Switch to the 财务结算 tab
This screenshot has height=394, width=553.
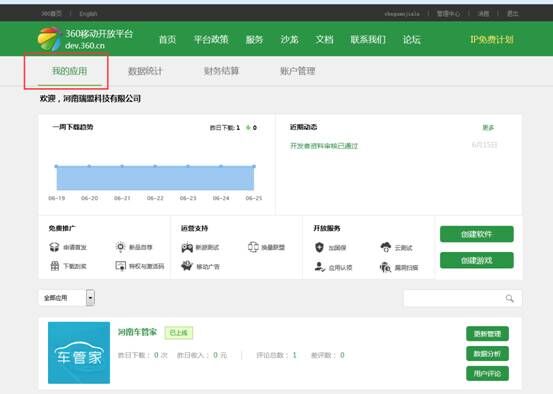pyautogui.click(x=221, y=71)
